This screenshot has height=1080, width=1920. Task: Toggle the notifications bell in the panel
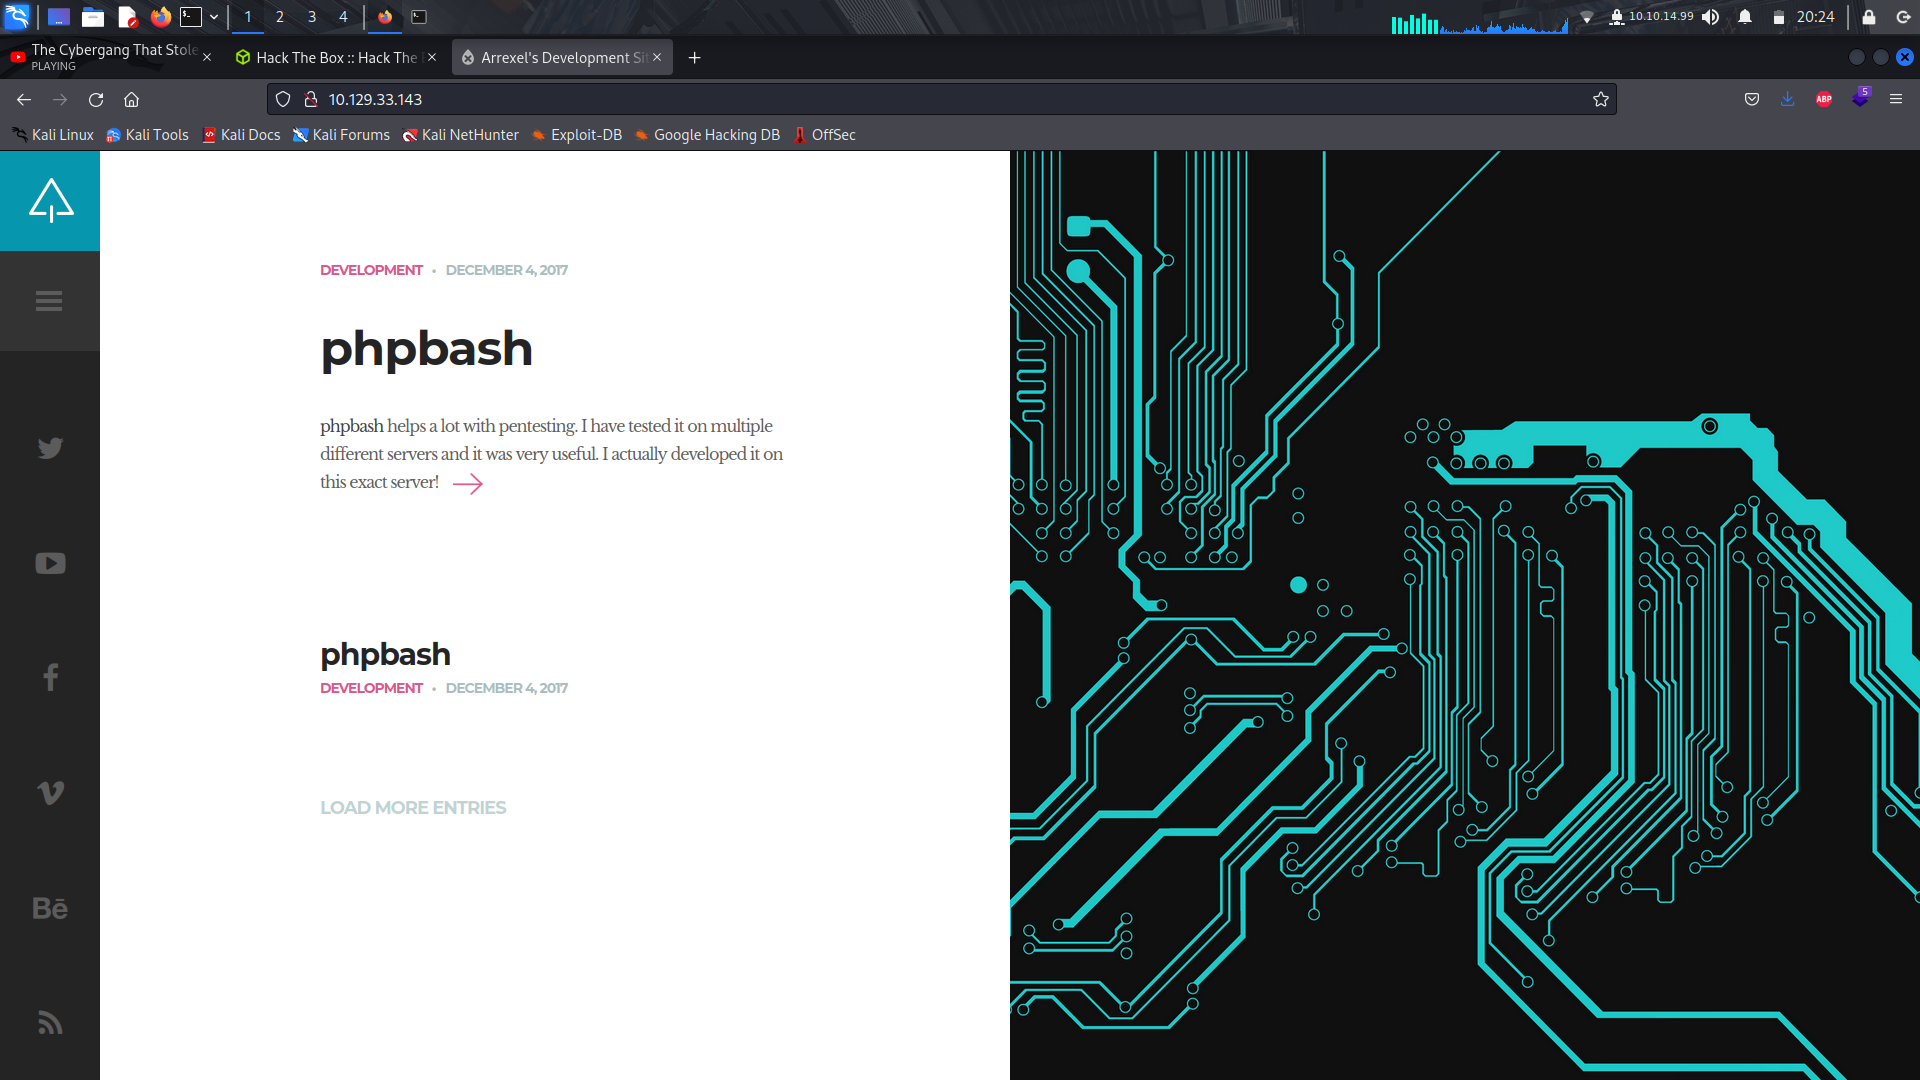[x=1745, y=17]
